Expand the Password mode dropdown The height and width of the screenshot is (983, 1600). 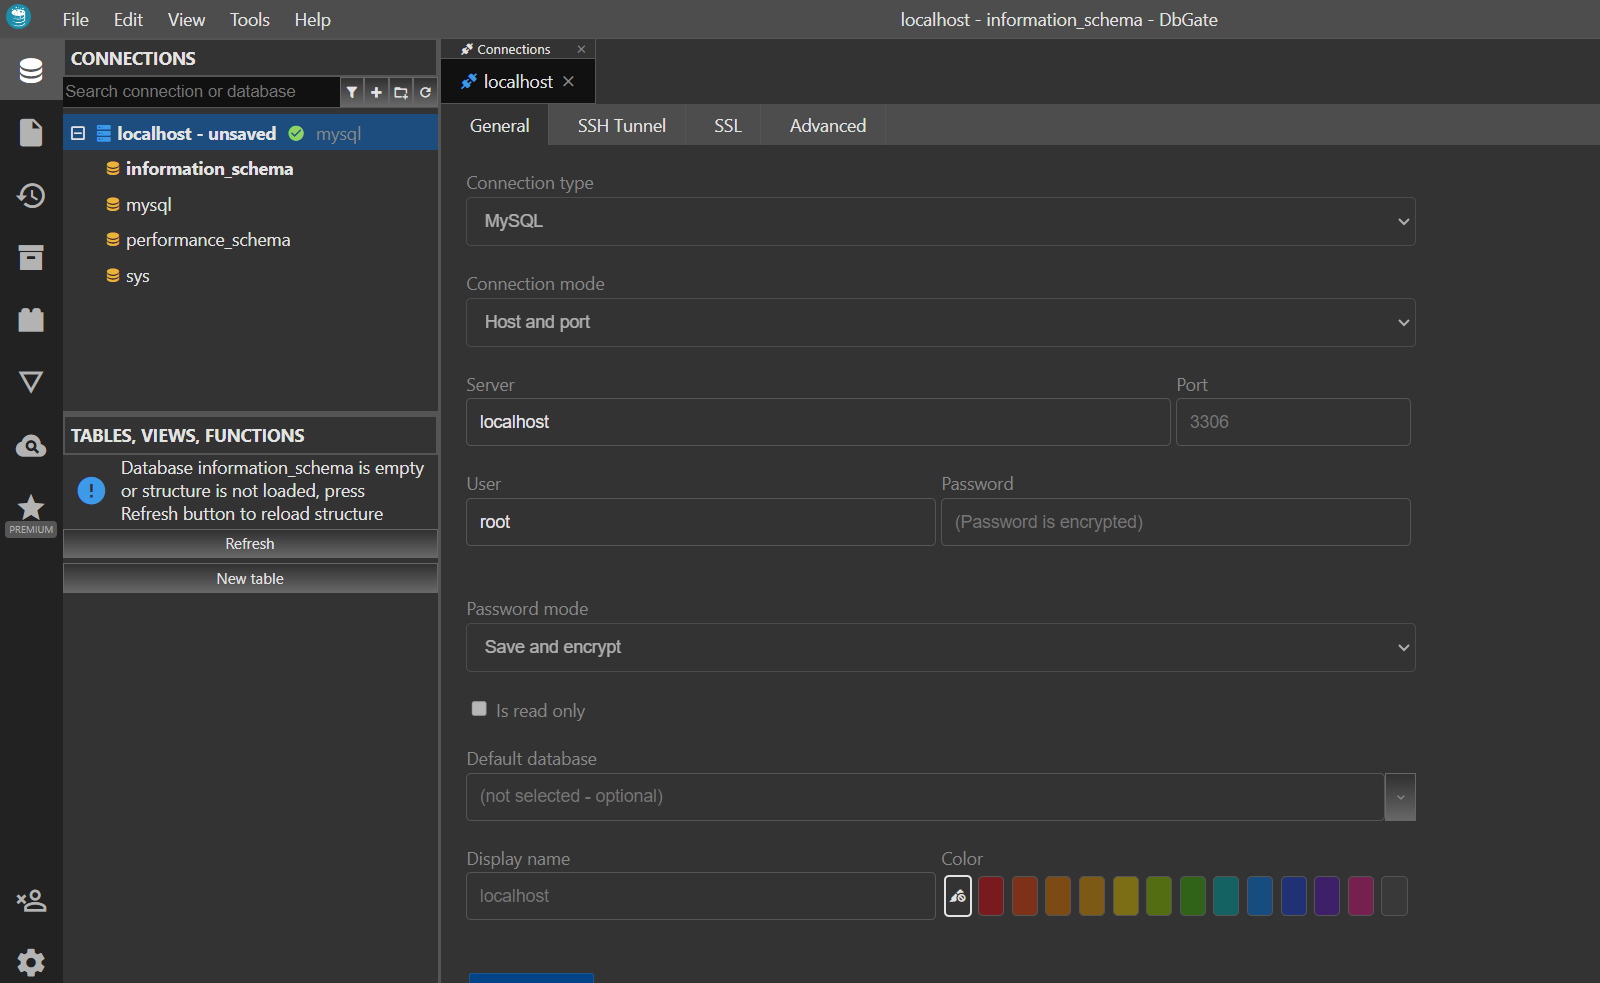940,647
